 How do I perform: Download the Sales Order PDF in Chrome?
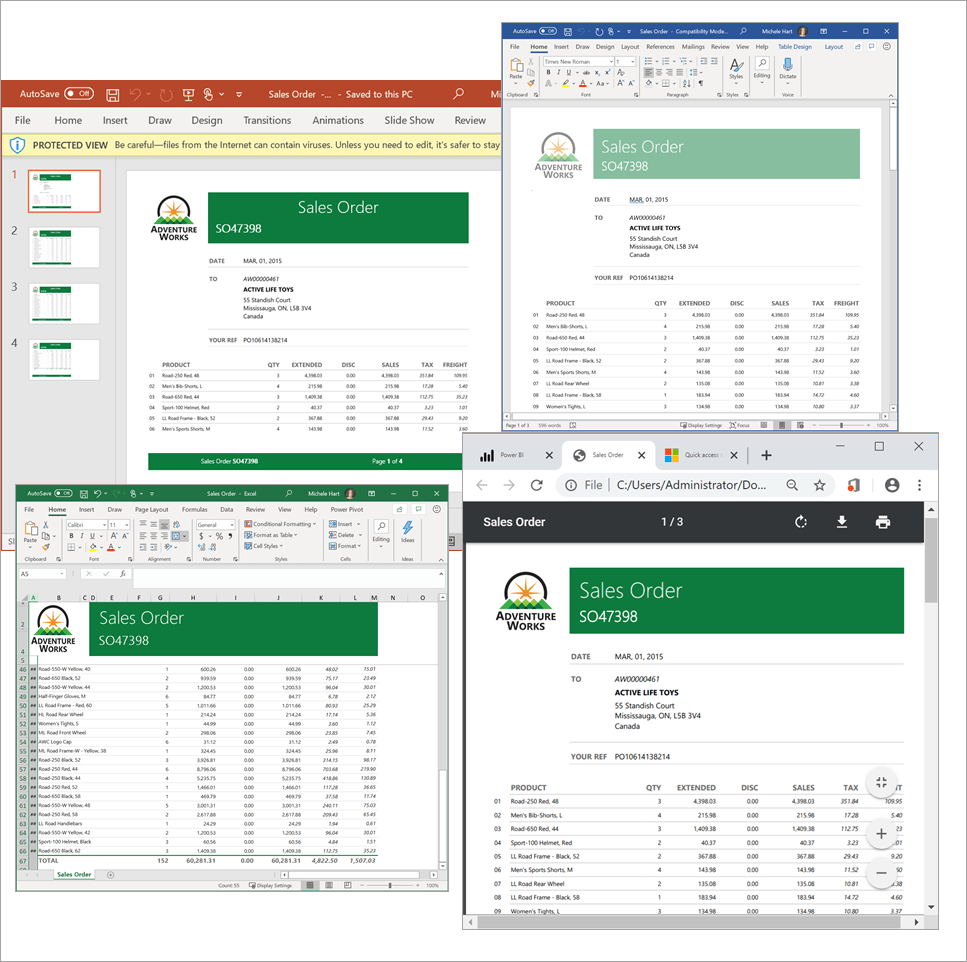click(841, 522)
